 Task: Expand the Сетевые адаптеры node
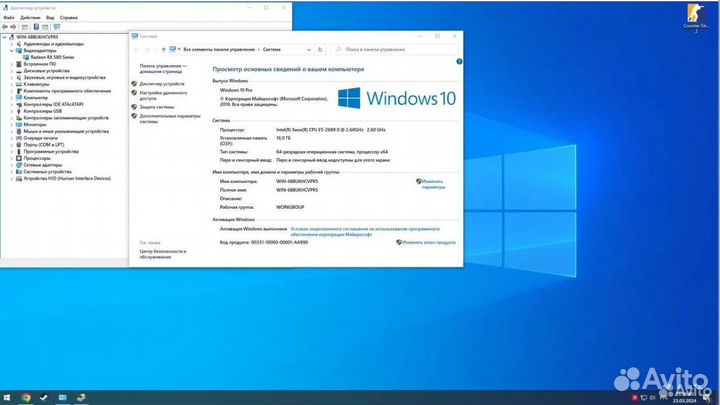click(11, 165)
